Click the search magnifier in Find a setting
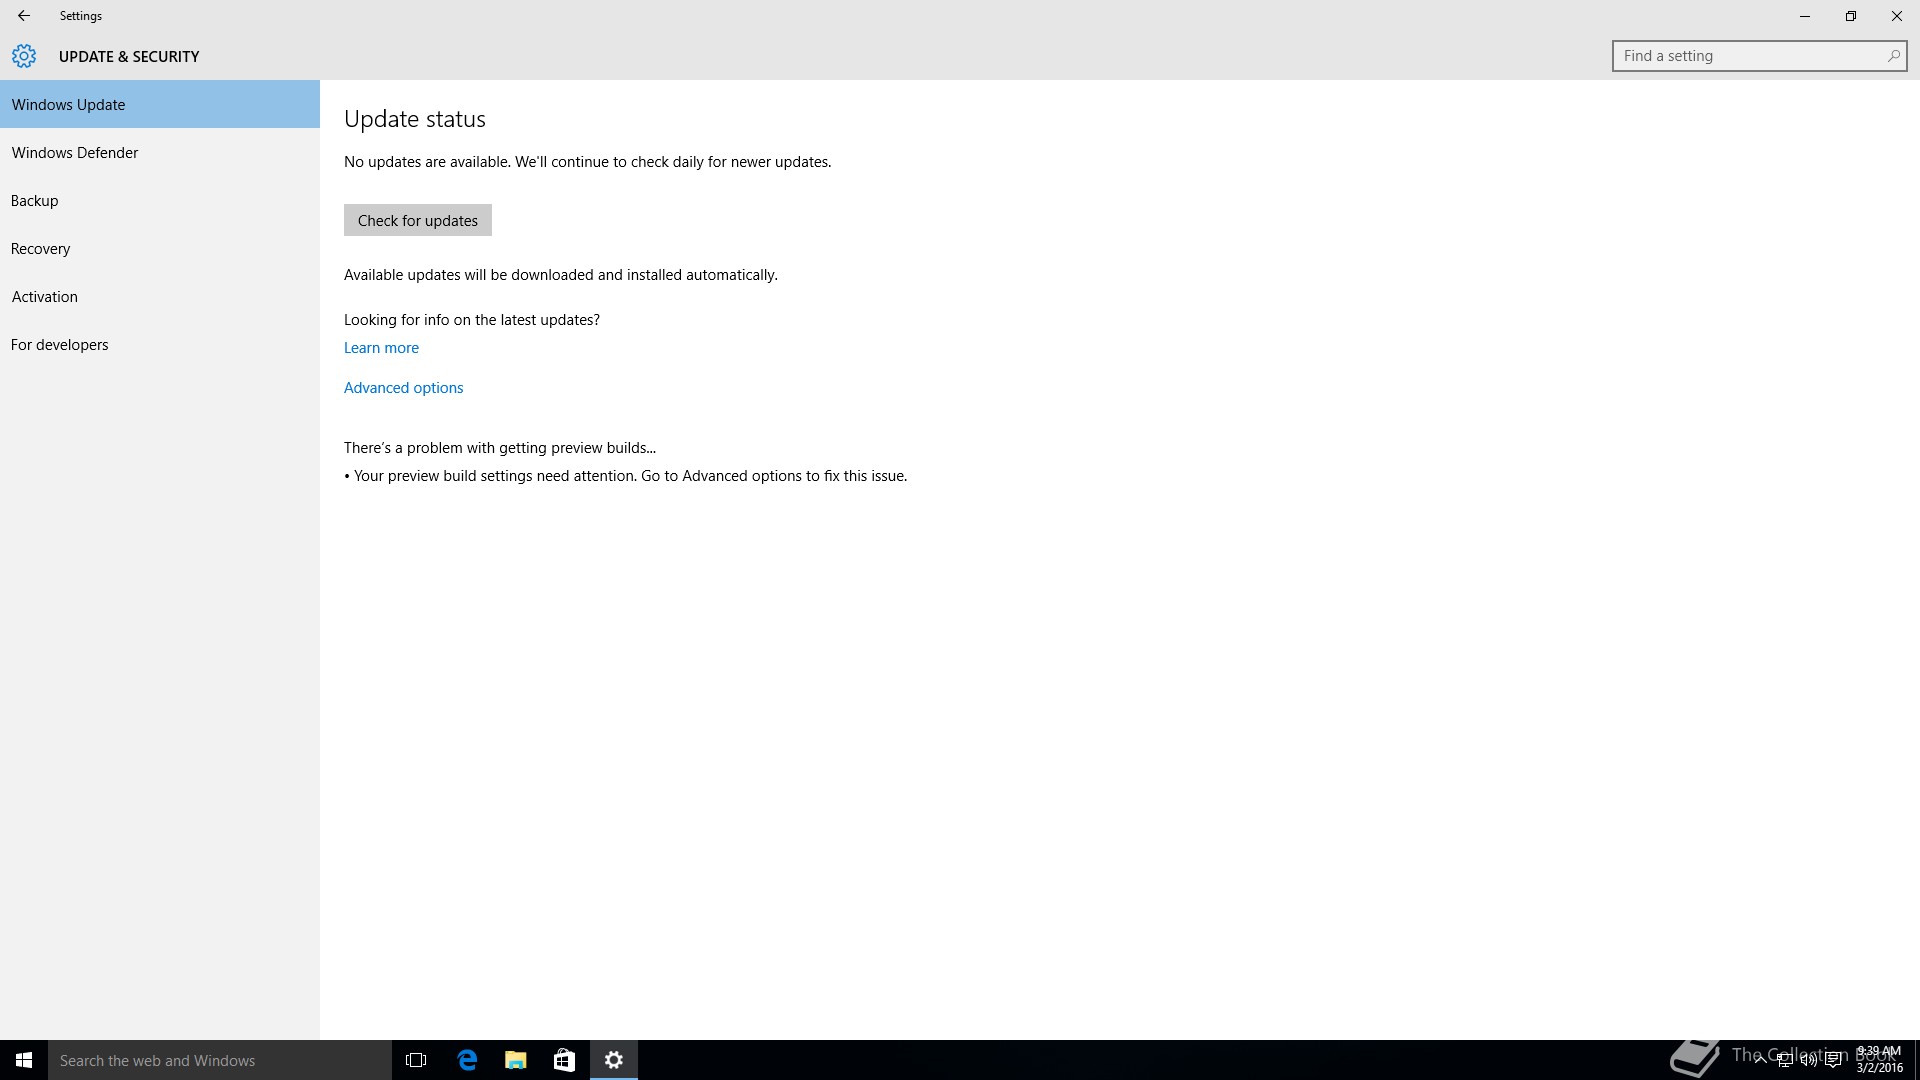The width and height of the screenshot is (1920, 1080). coord(1893,56)
